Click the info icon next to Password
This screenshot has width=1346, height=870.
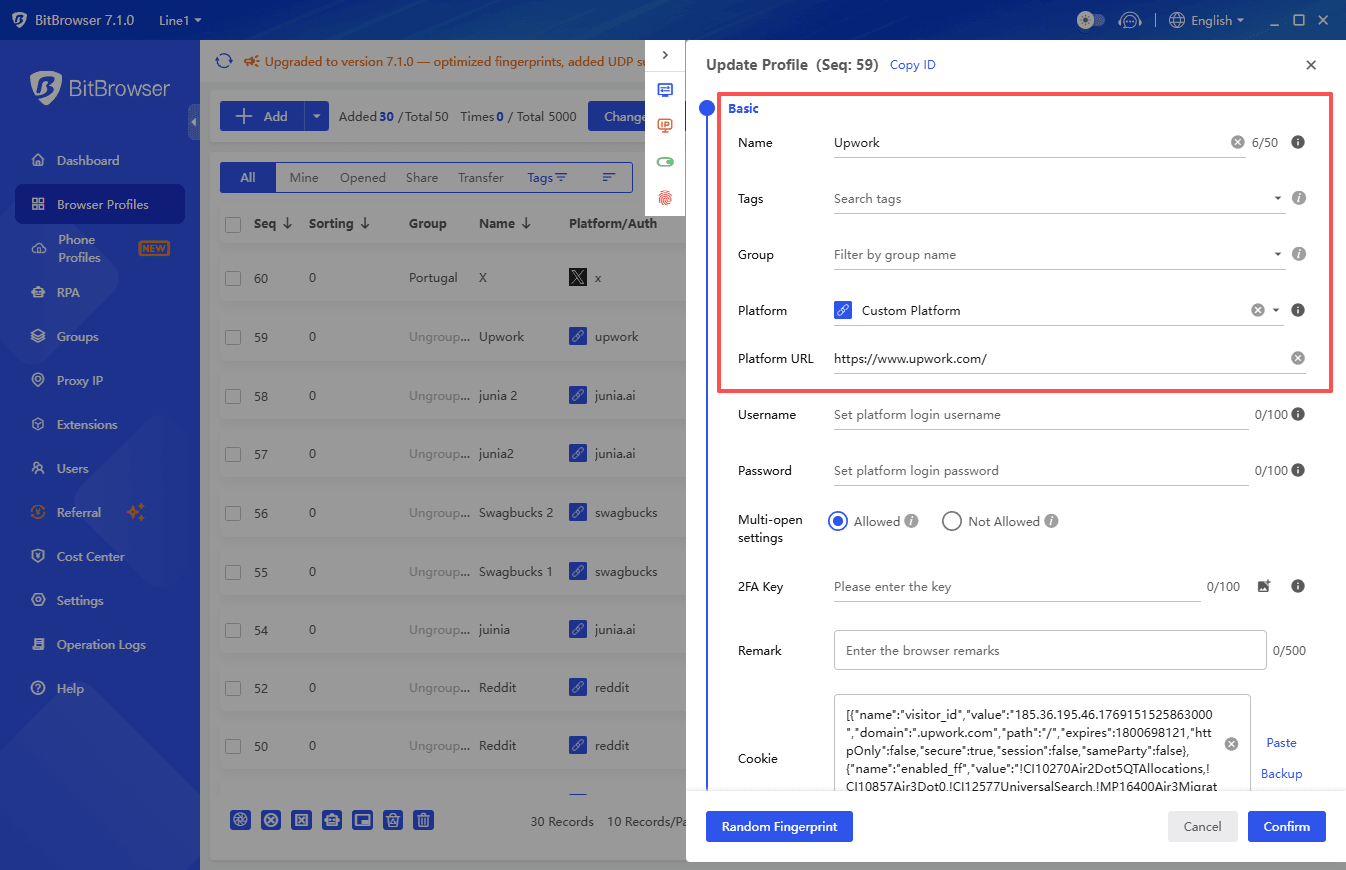[x=1298, y=471]
